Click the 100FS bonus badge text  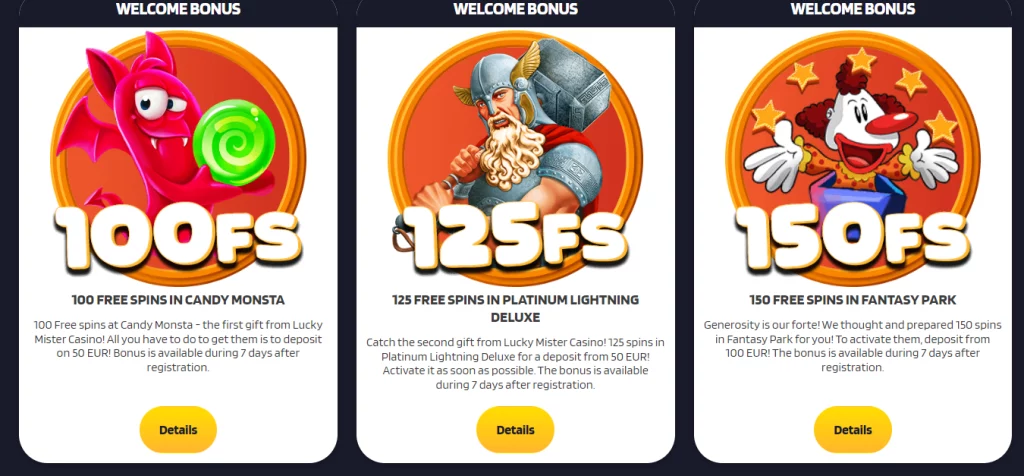(x=178, y=235)
